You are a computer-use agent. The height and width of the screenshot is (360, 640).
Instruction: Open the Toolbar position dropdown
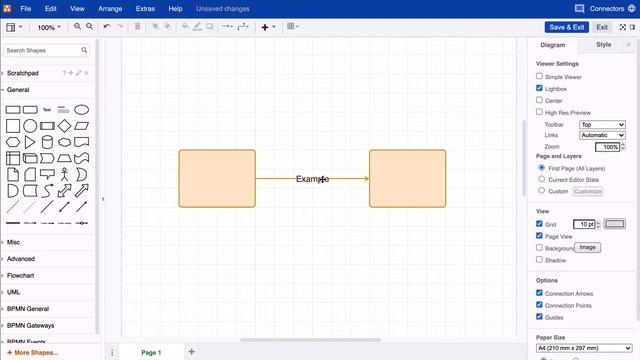602,124
